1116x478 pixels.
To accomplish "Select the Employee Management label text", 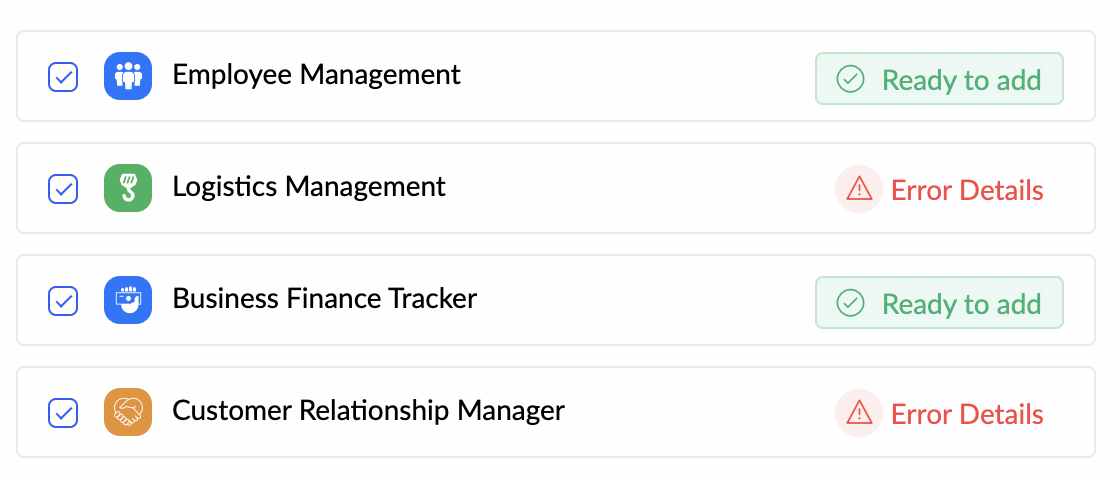I will click(316, 75).
